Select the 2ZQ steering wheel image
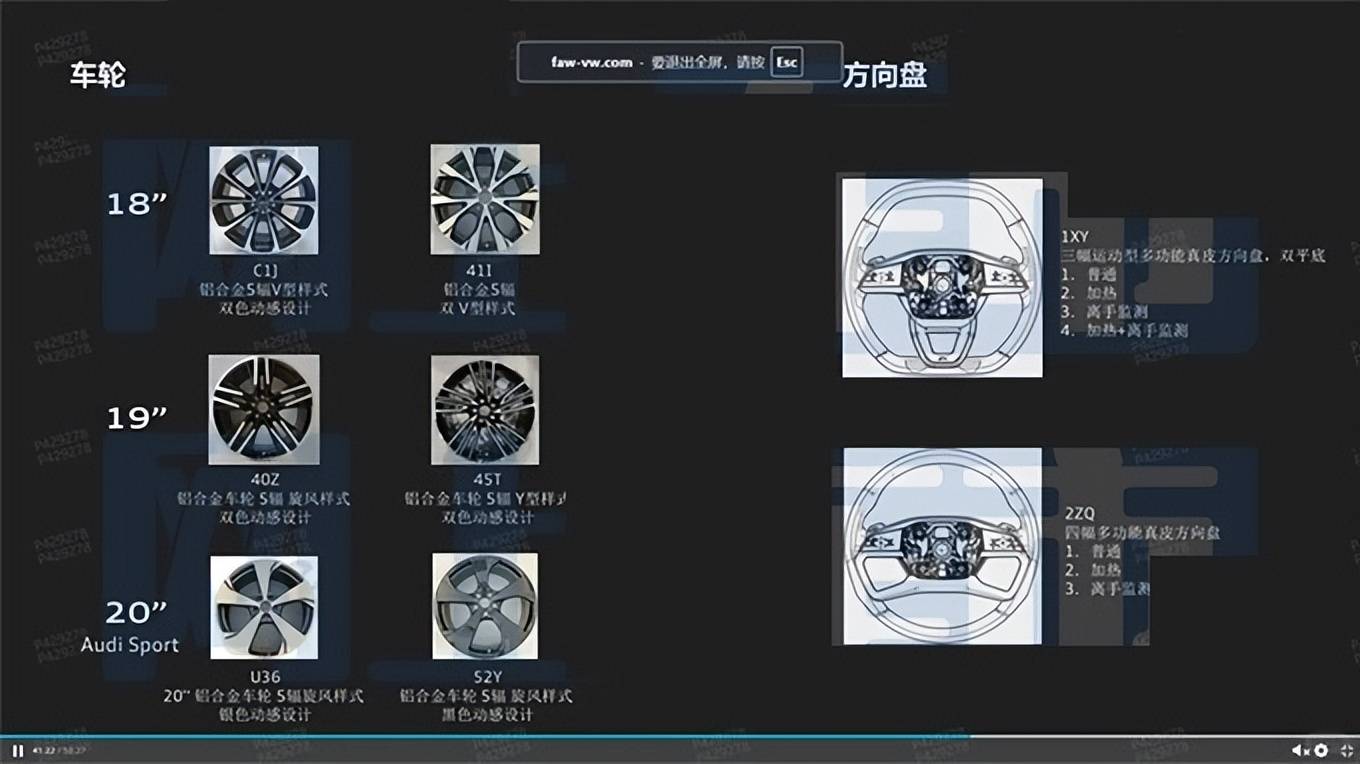Viewport: 1360px width, 764px height. click(x=942, y=546)
